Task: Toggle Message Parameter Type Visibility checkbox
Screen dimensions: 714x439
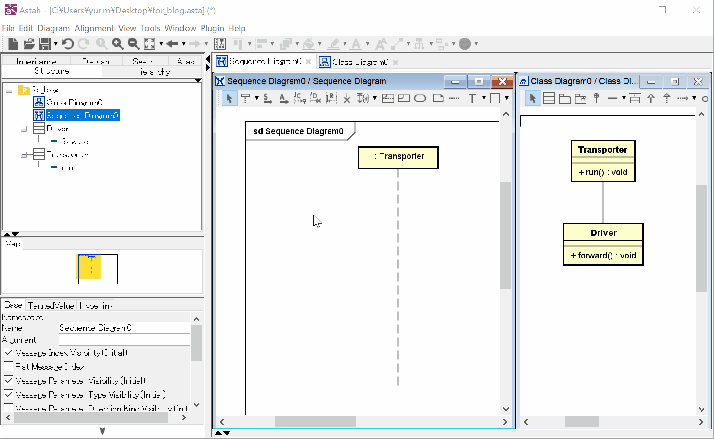Action: click(x=9, y=395)
